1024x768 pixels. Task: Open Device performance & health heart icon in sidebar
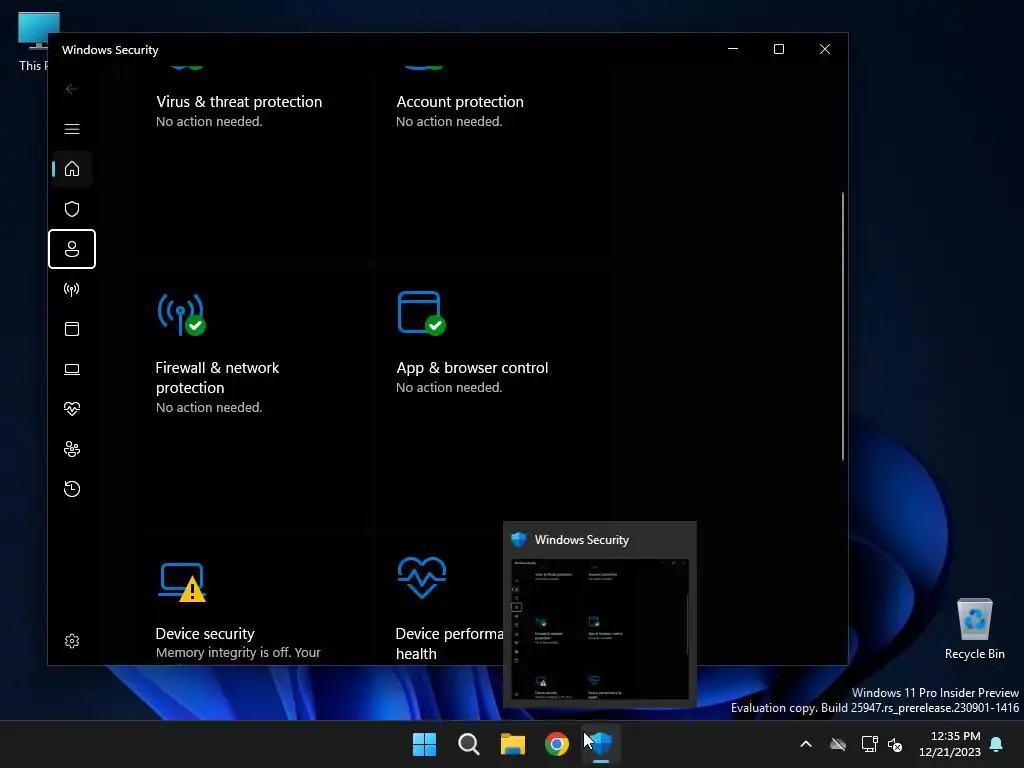click(x=72, y=409)
